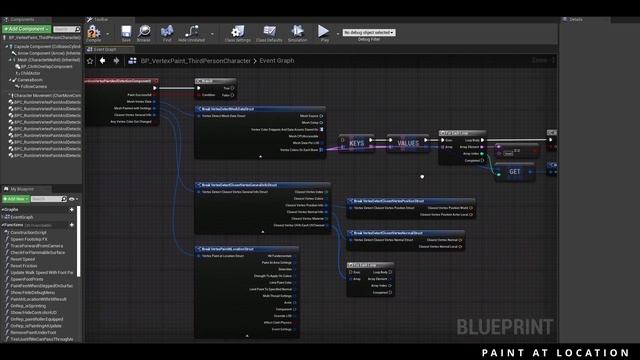The width and height of the screenshot is (640, 360).
Task: Select the Character Movement component
Action: coord(45,96)
